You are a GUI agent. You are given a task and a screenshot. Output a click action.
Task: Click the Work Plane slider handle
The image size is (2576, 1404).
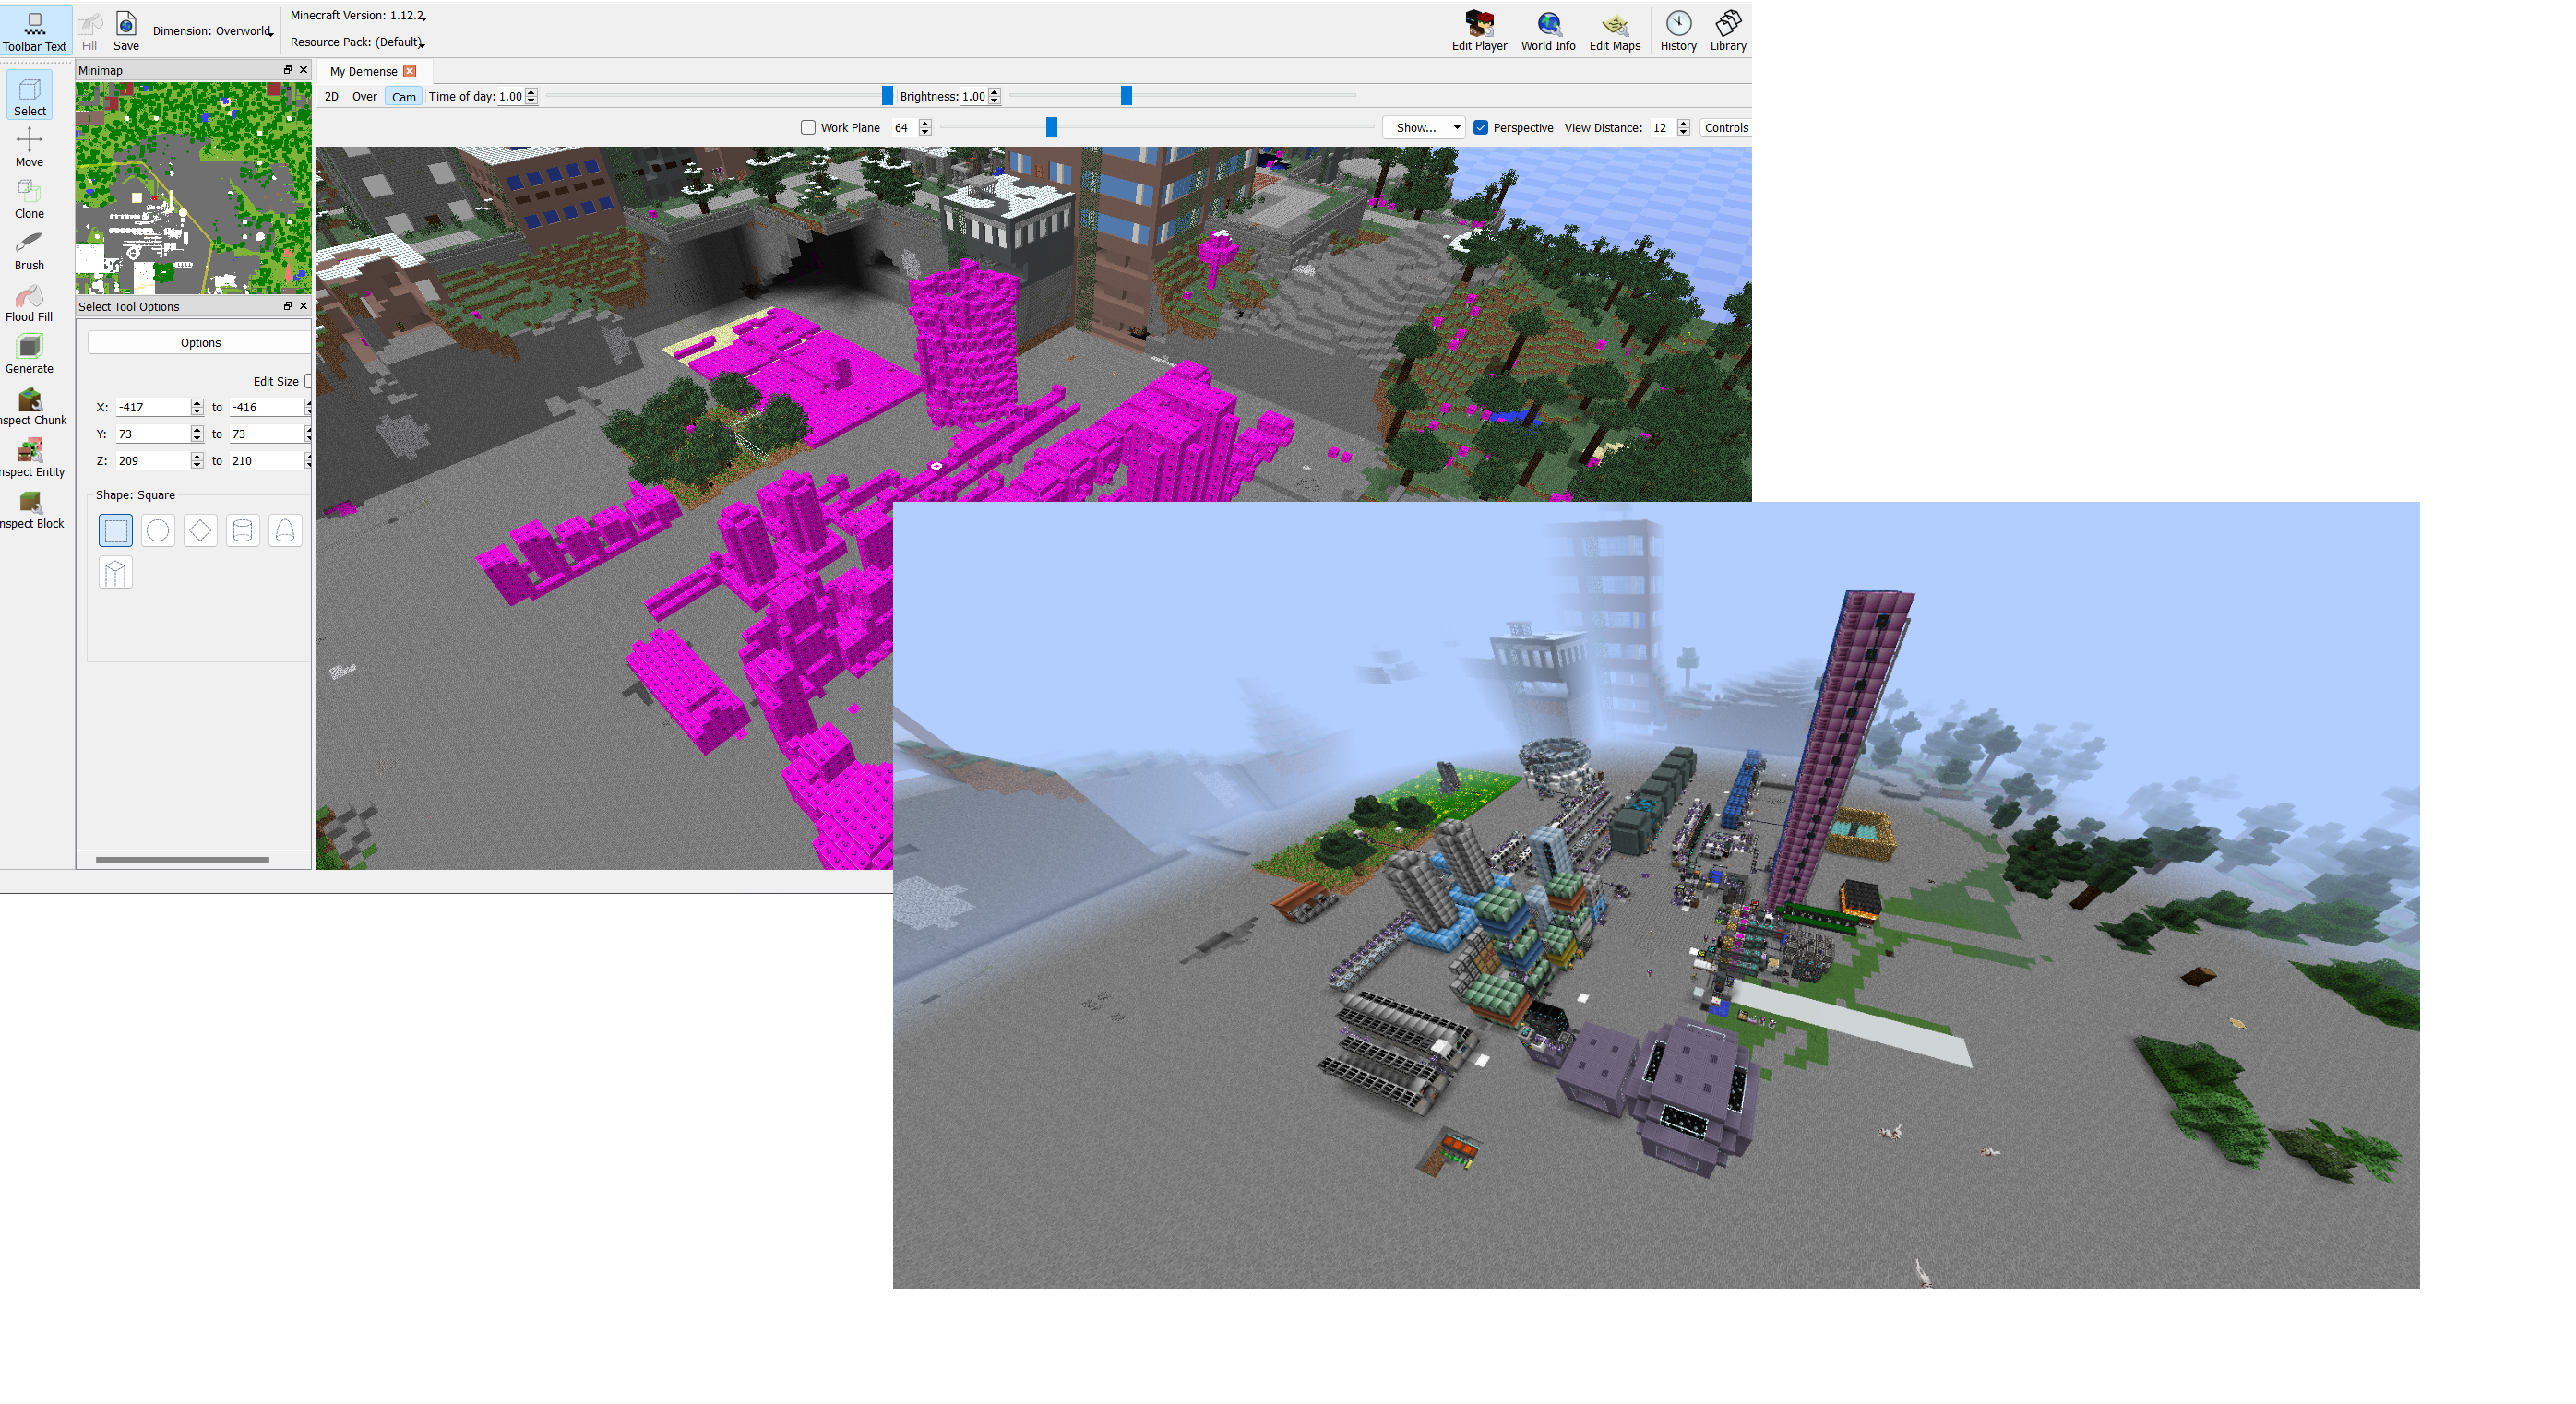pos(1051,126)
